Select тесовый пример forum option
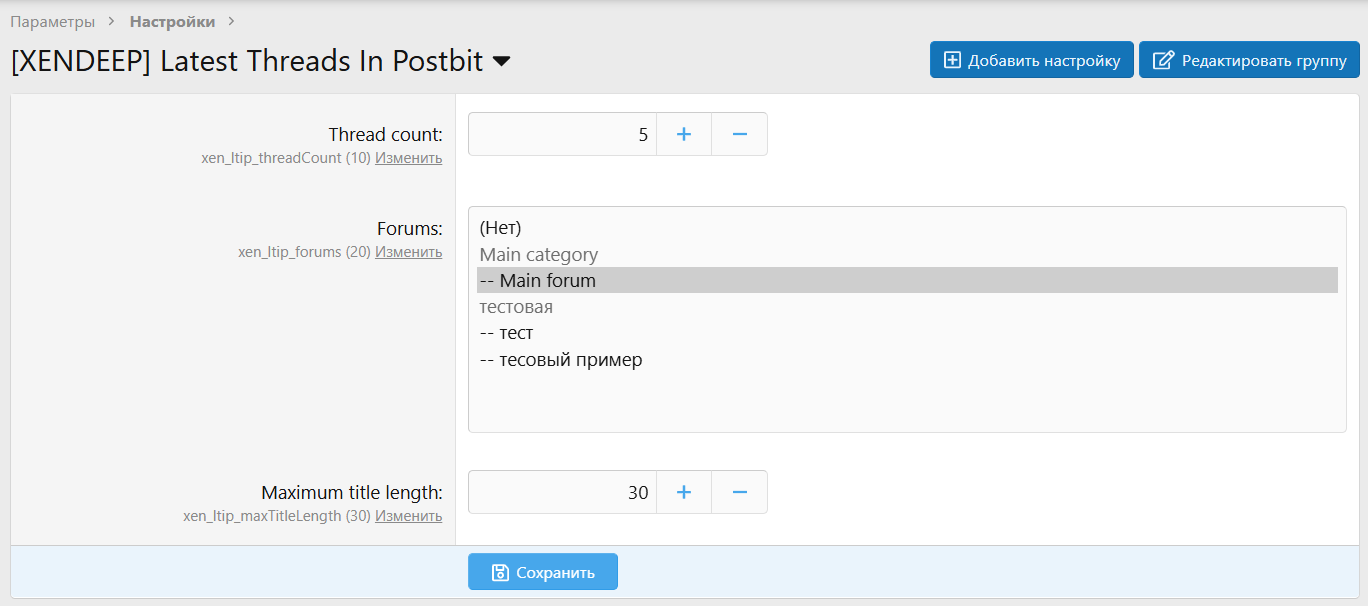The height and width of the screenshot is (606, 1368). click(x=570, y=359)
